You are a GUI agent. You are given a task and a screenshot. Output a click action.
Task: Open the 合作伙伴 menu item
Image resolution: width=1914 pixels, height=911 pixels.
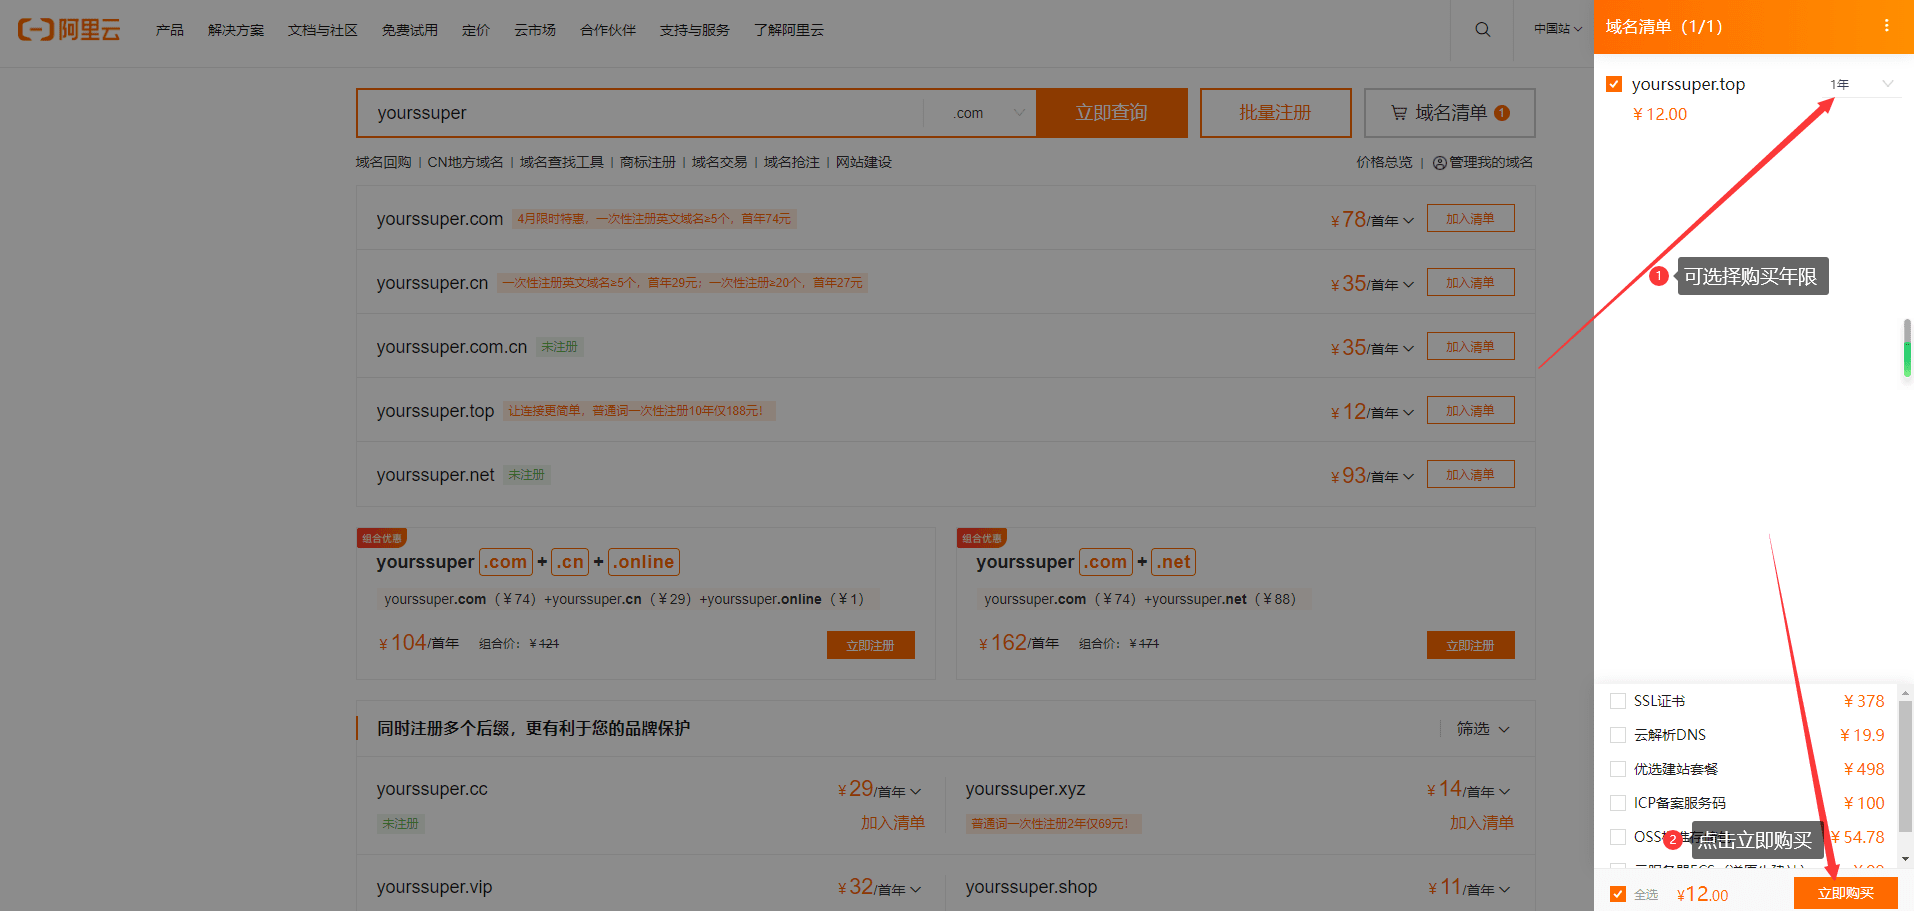pyautogui.click(x=608, y=30)
